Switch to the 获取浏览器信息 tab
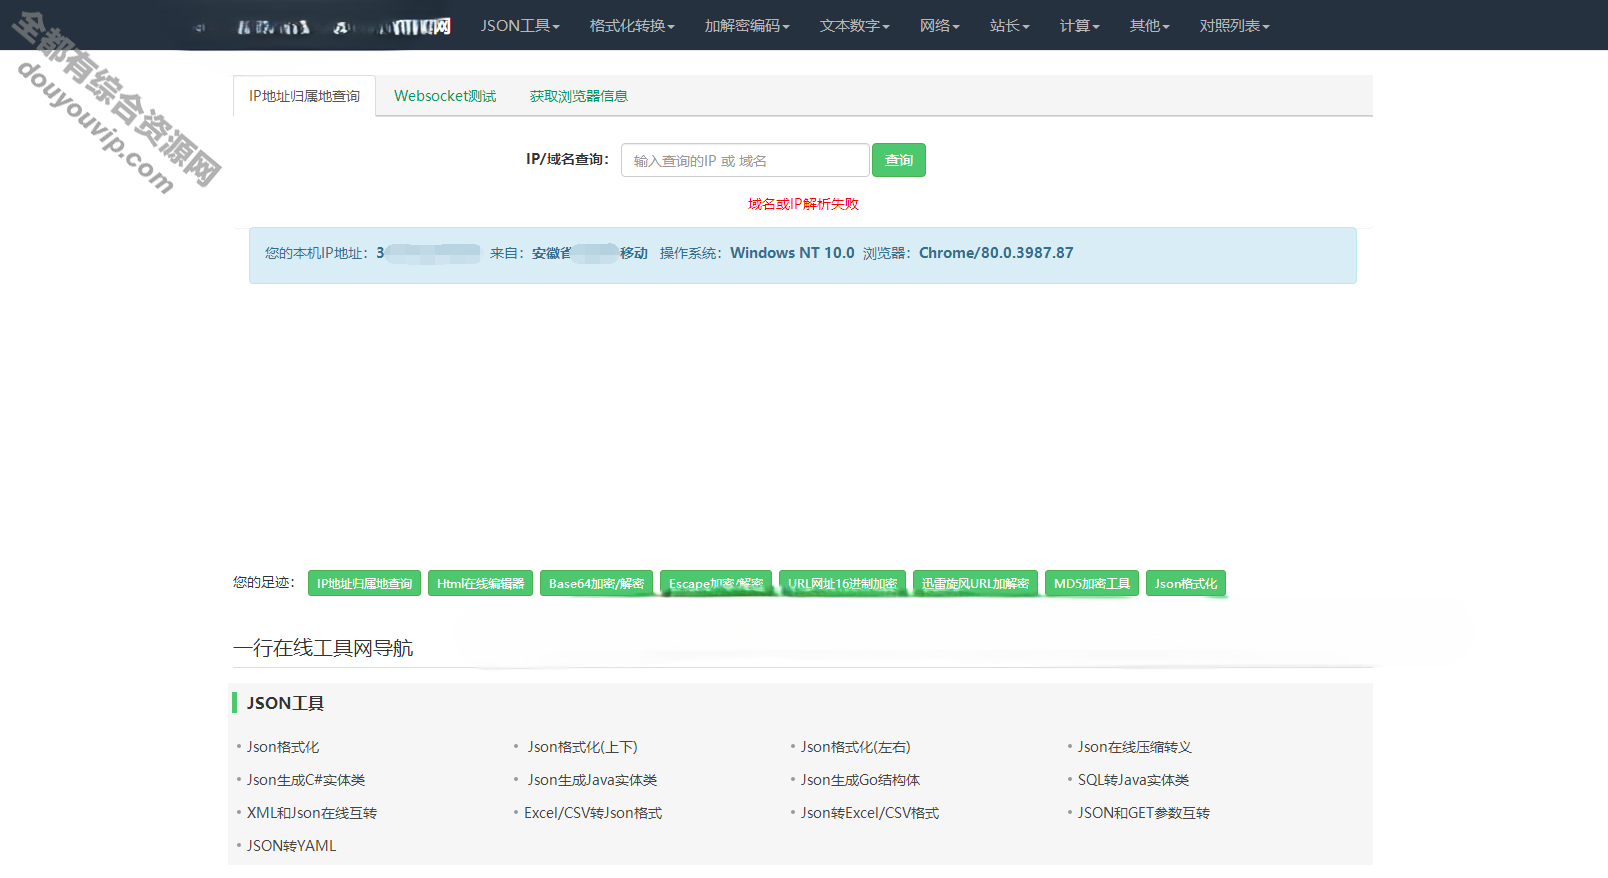 (579, 96)
